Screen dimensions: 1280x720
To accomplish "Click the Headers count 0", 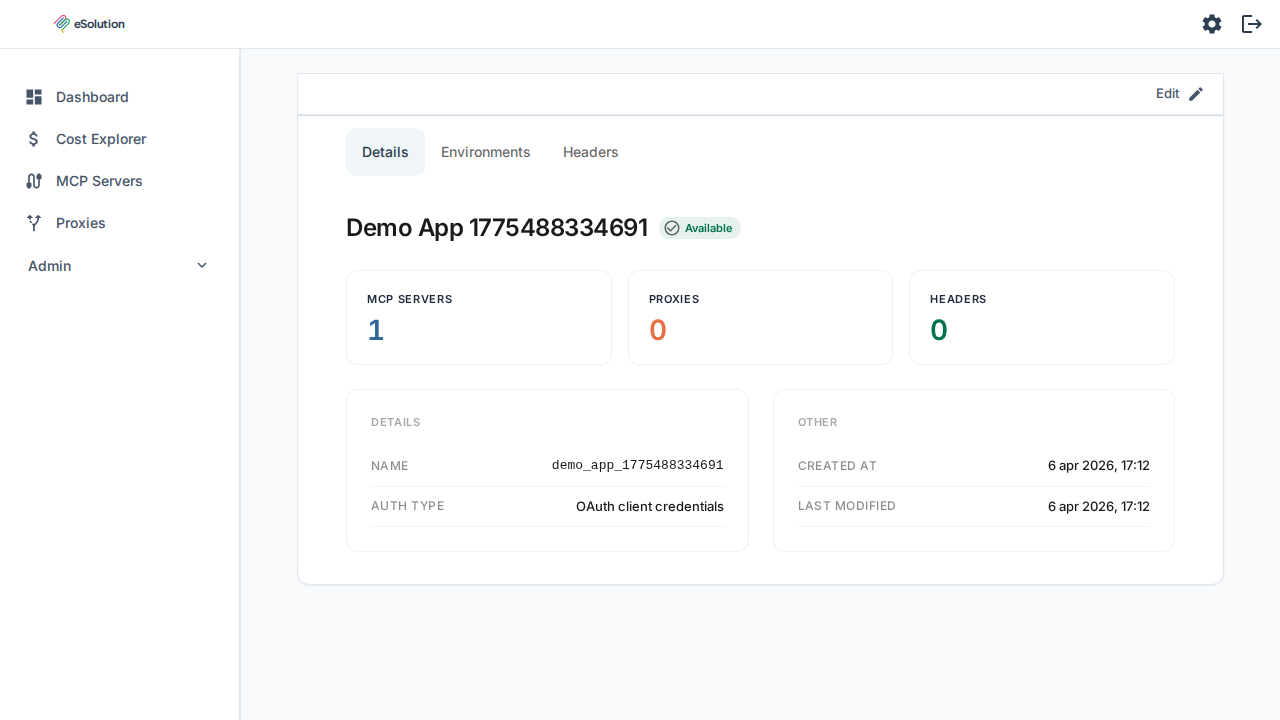I will click(939, 330).
